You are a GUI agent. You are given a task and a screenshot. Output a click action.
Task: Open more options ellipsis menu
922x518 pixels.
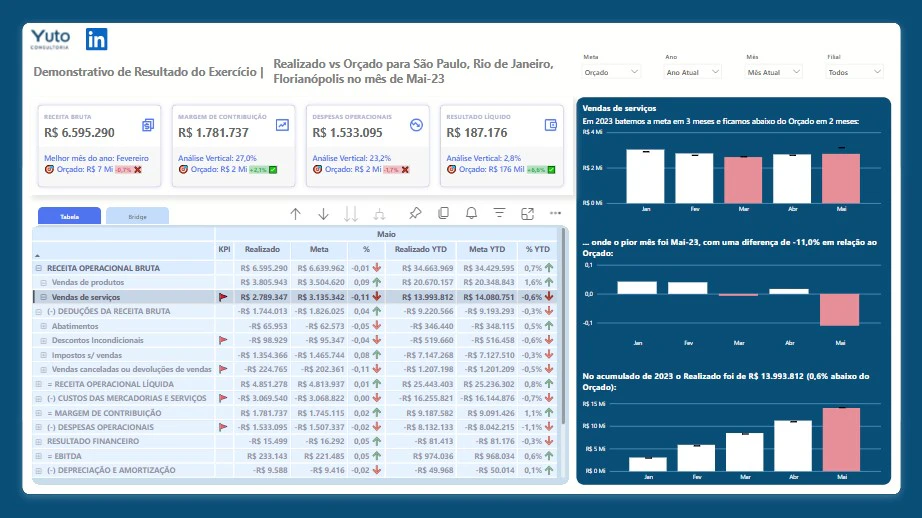pos(555,213)
